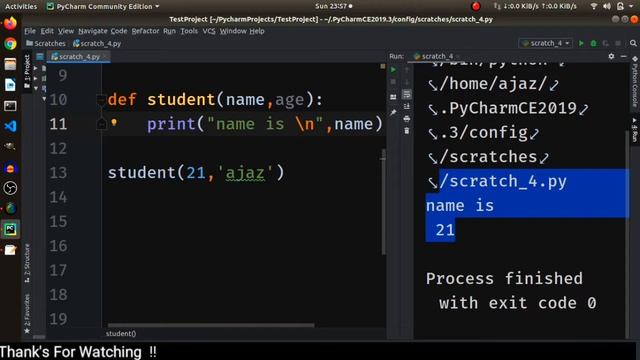Toggle the Favorites tool window button
The image size is (640, 360).
point(27,313)
